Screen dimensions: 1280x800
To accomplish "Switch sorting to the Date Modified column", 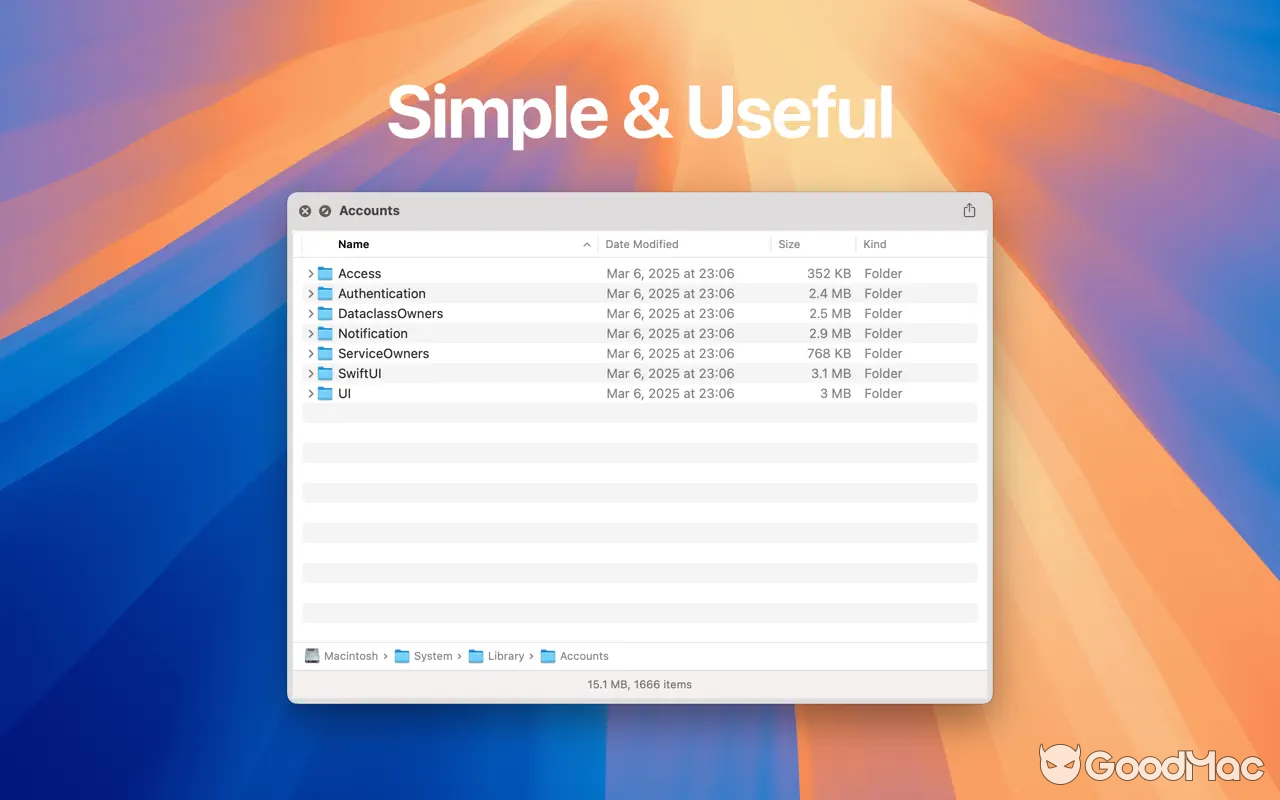I will point(641,244).
